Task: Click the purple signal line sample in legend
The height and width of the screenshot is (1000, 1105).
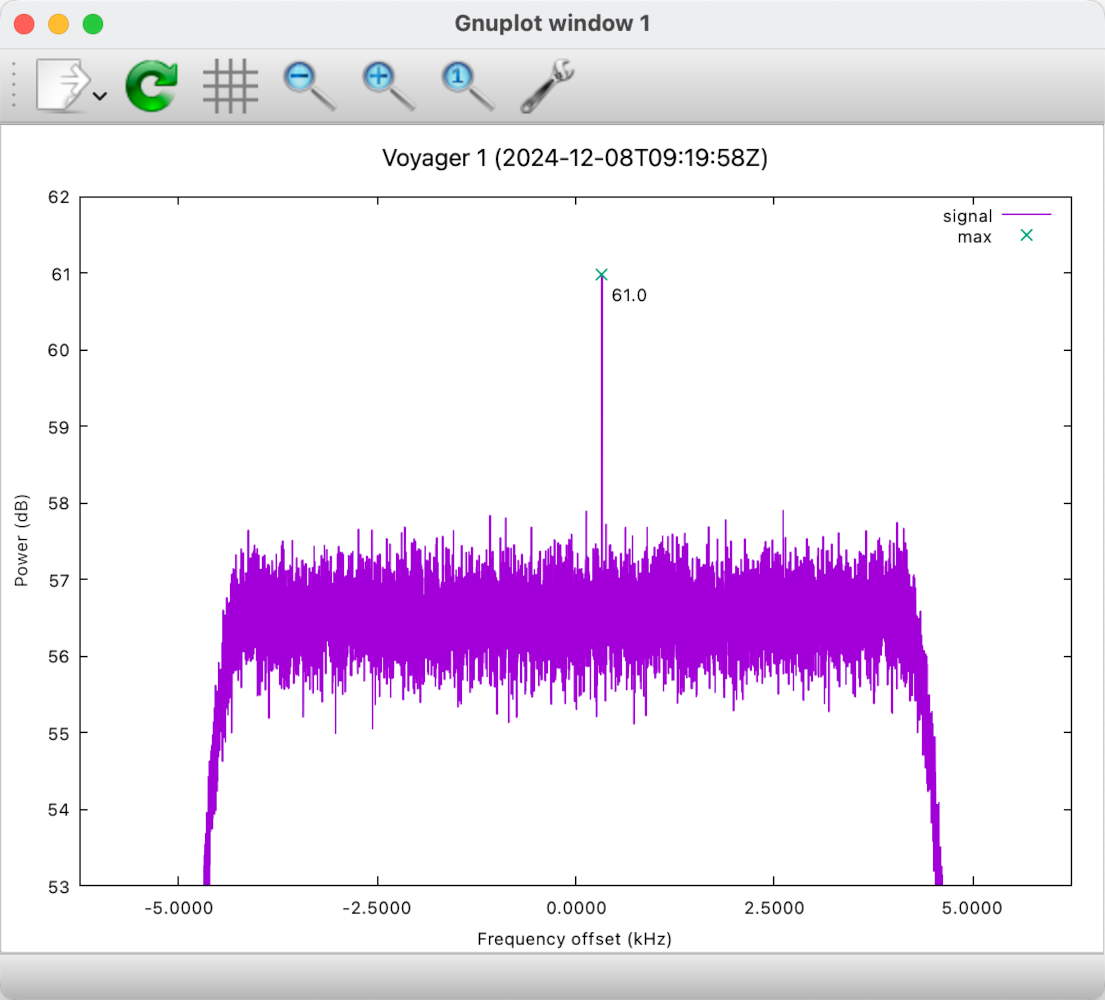Action: (x=1028, y=216)
